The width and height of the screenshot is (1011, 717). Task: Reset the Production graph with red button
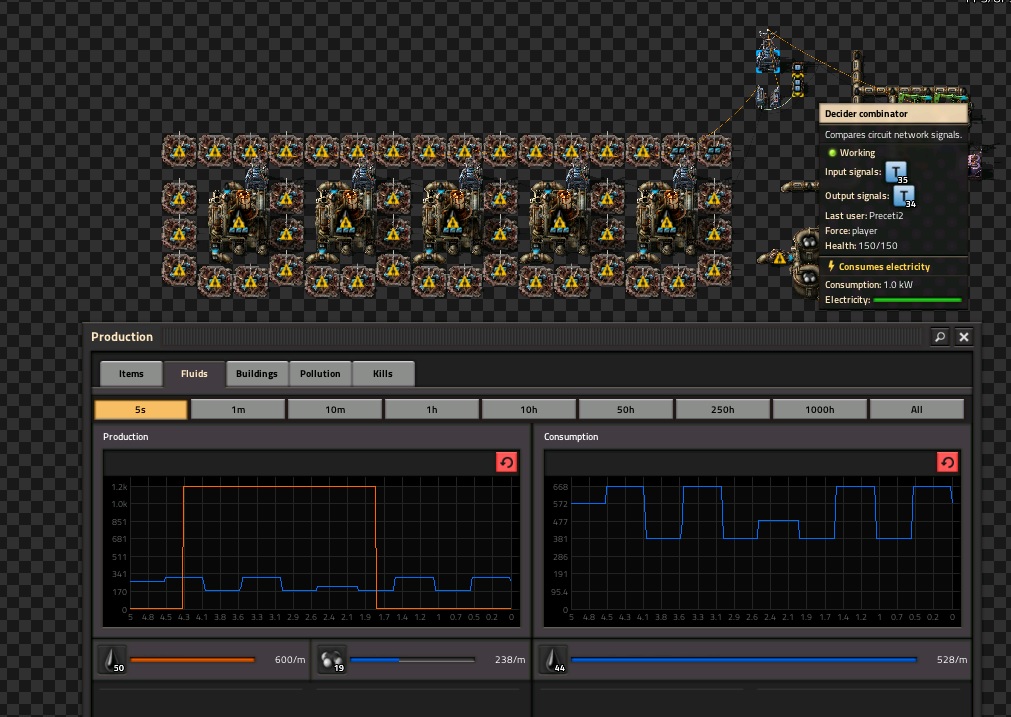tap(506, 462)
